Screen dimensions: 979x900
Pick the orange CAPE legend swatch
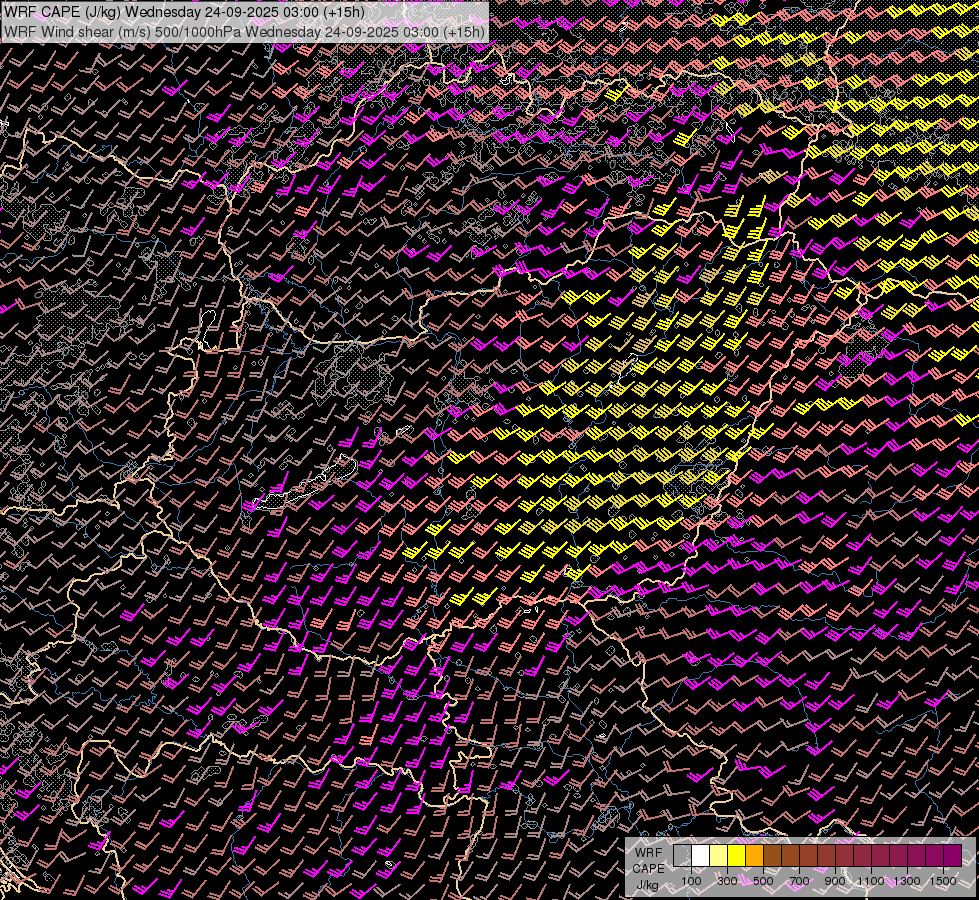(x=754, y=855)
